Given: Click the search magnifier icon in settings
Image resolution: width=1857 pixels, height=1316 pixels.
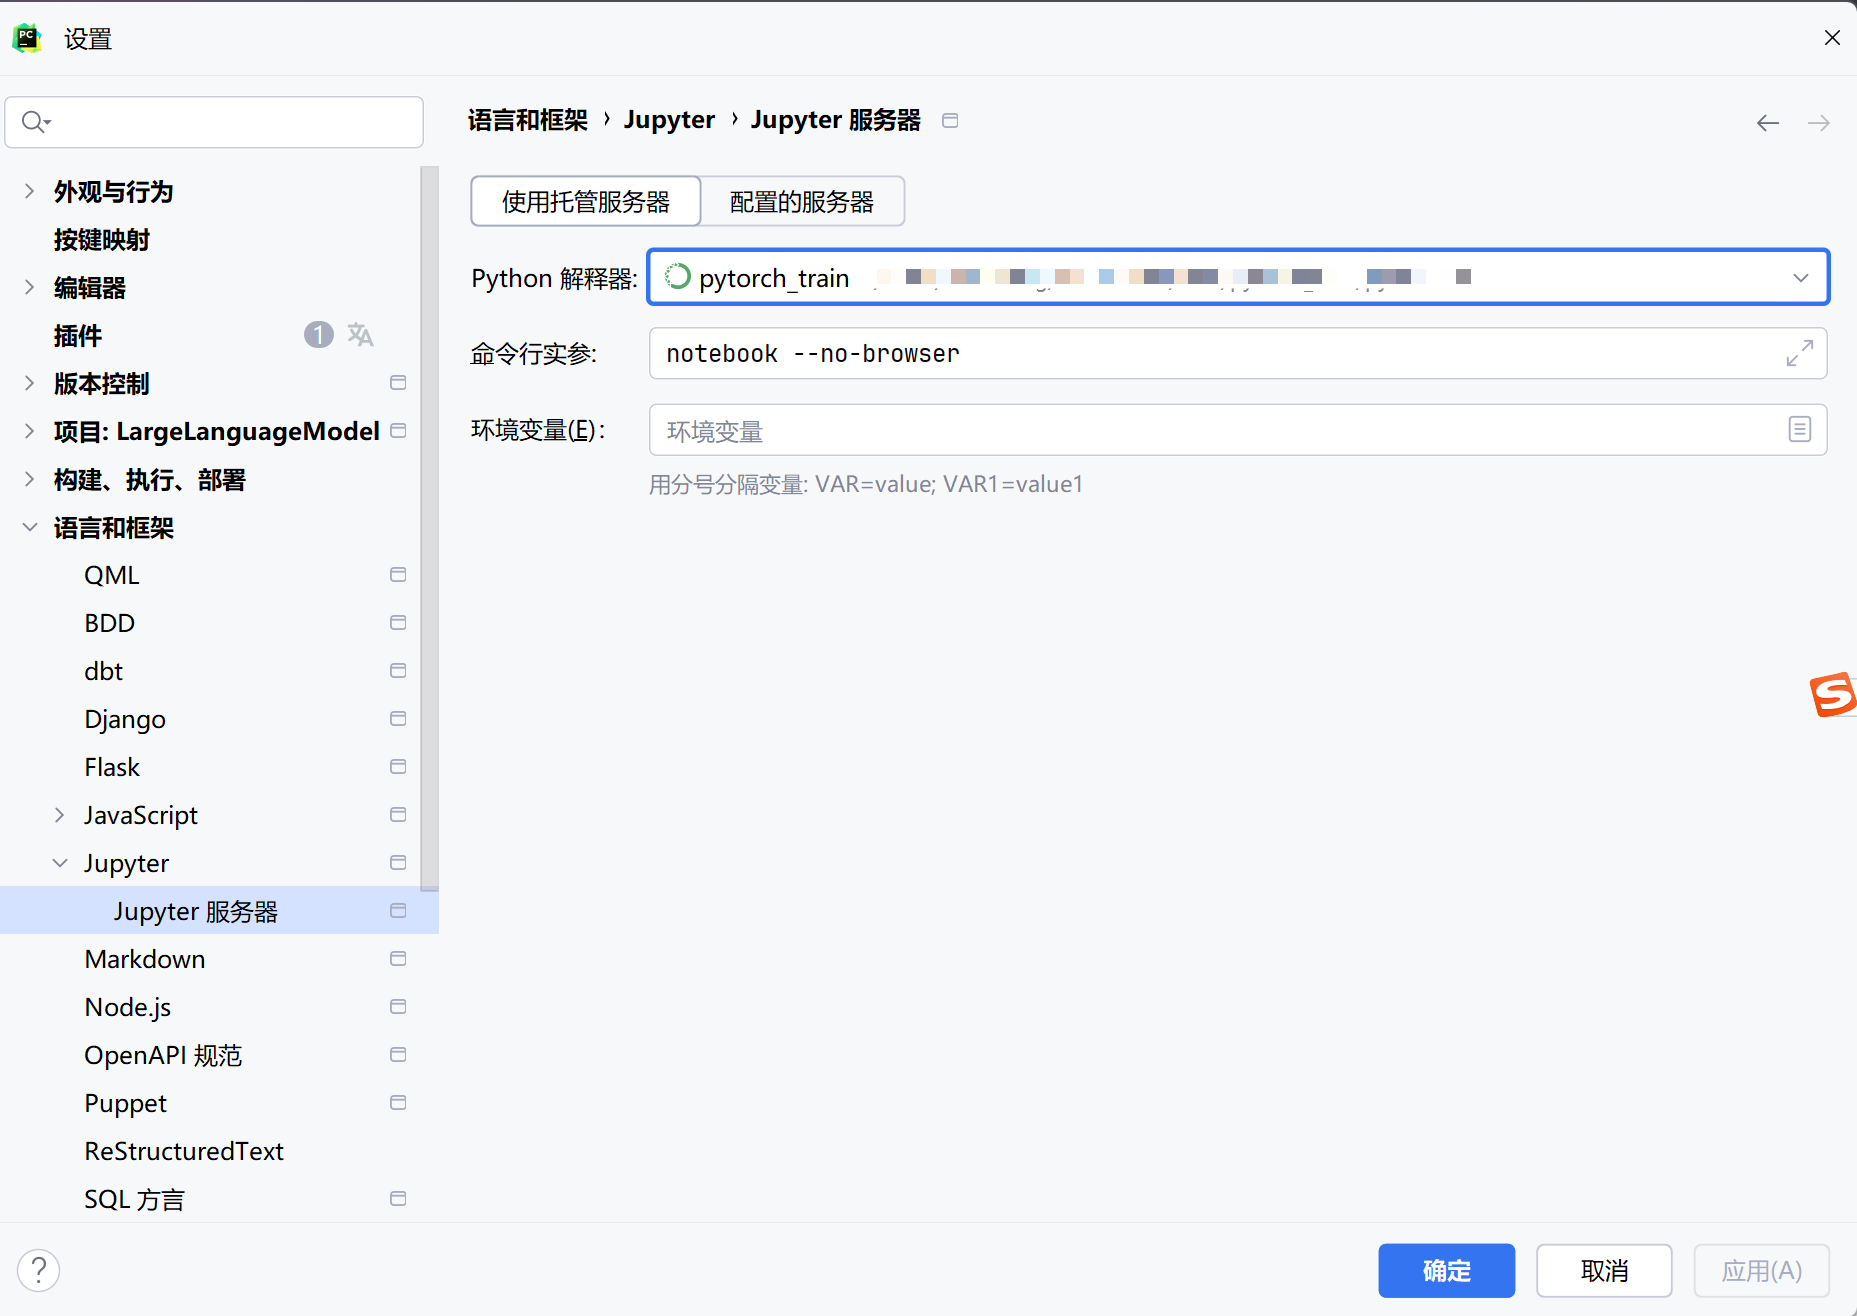Looking at the screenshot, I should 35,122.
